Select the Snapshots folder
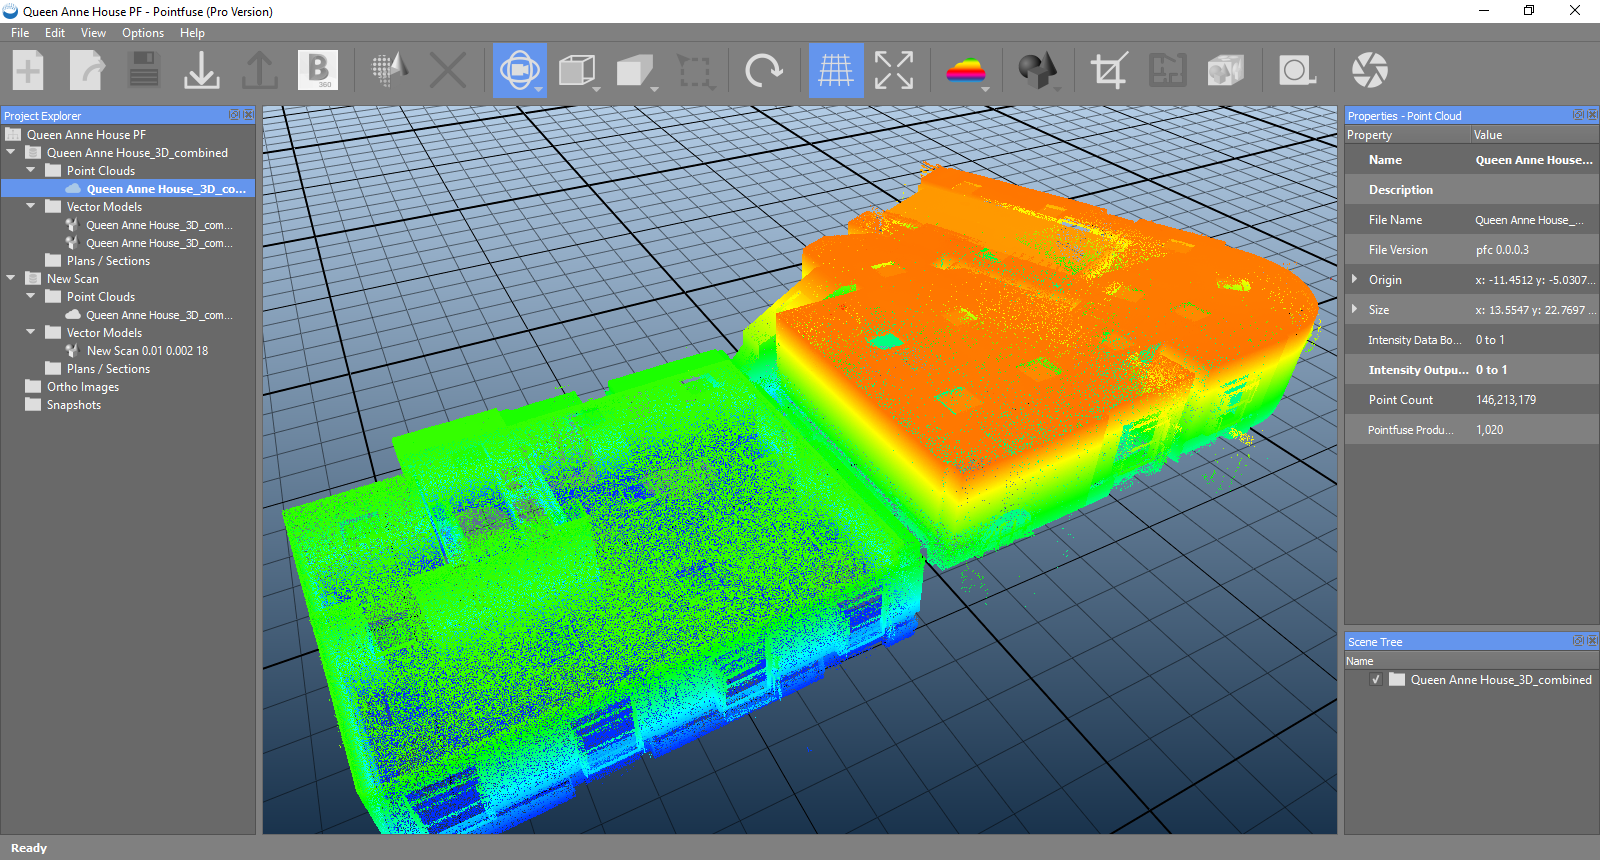 click(x=73, y=404)
